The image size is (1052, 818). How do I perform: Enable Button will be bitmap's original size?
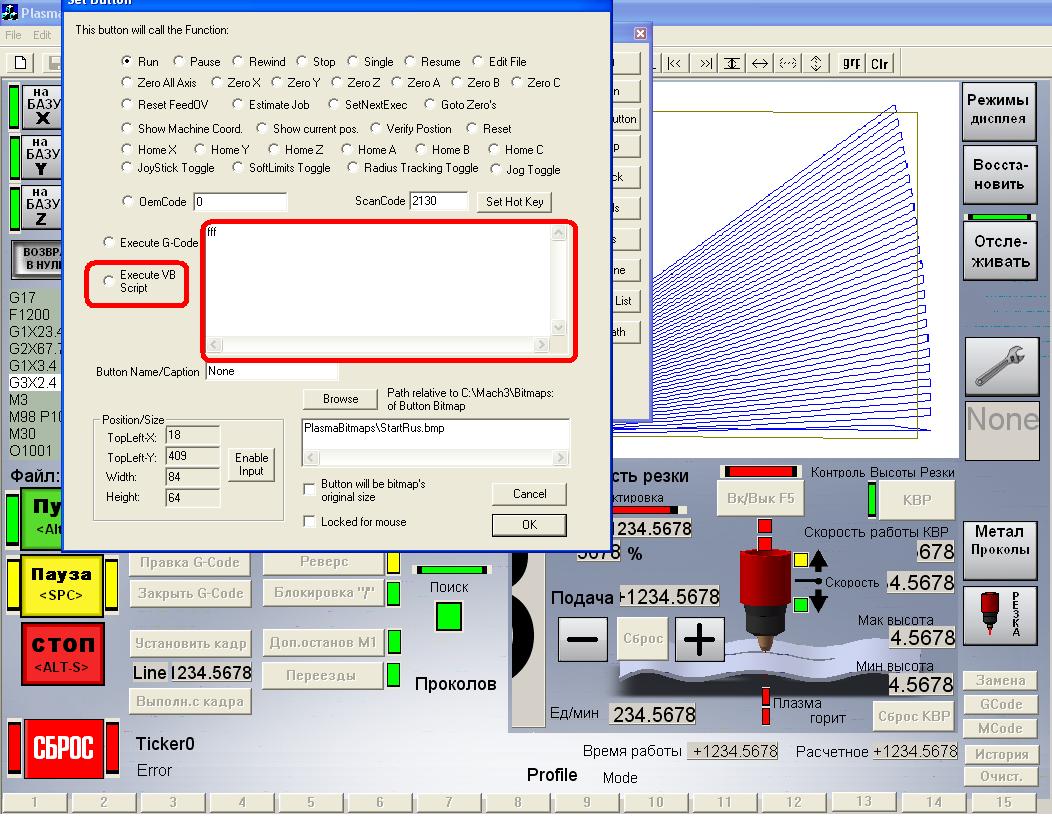[x=309, y=489]
